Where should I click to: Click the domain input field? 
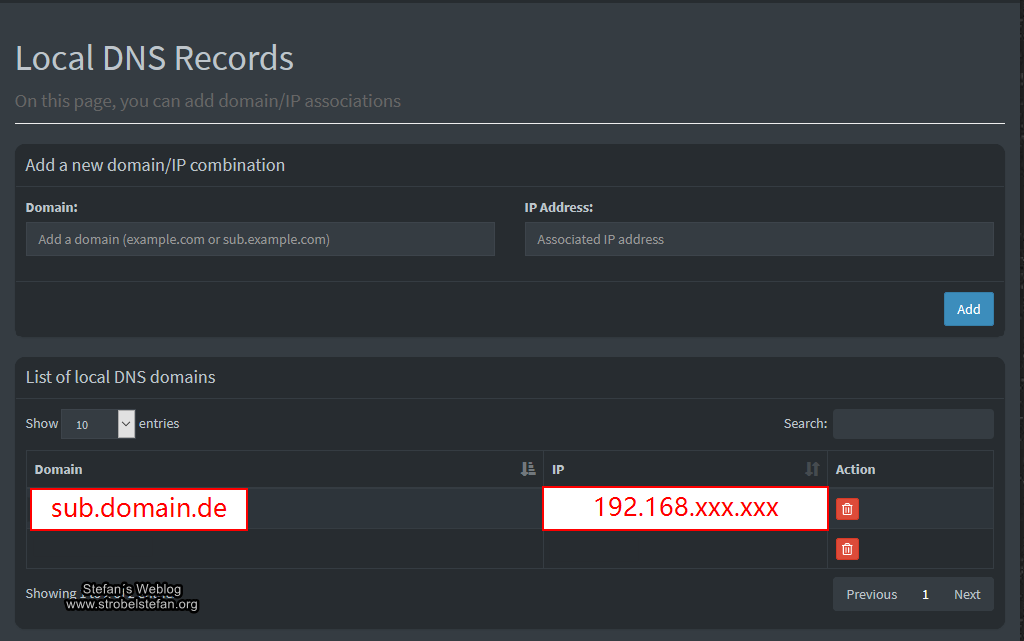point(259,239)
